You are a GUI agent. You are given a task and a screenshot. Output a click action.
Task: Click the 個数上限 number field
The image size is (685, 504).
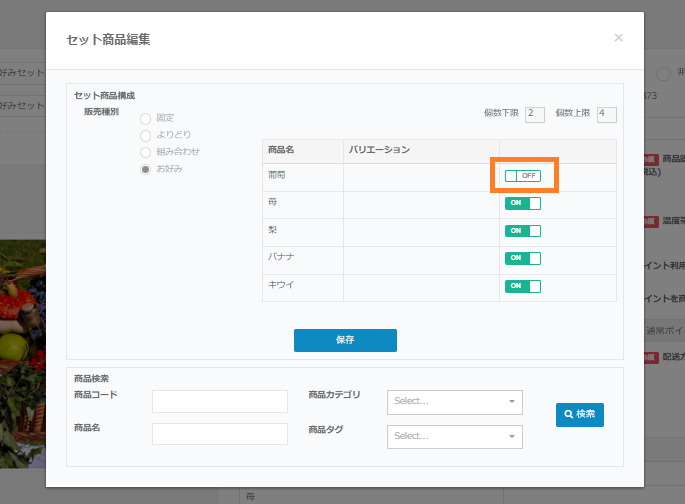(606, 114)
